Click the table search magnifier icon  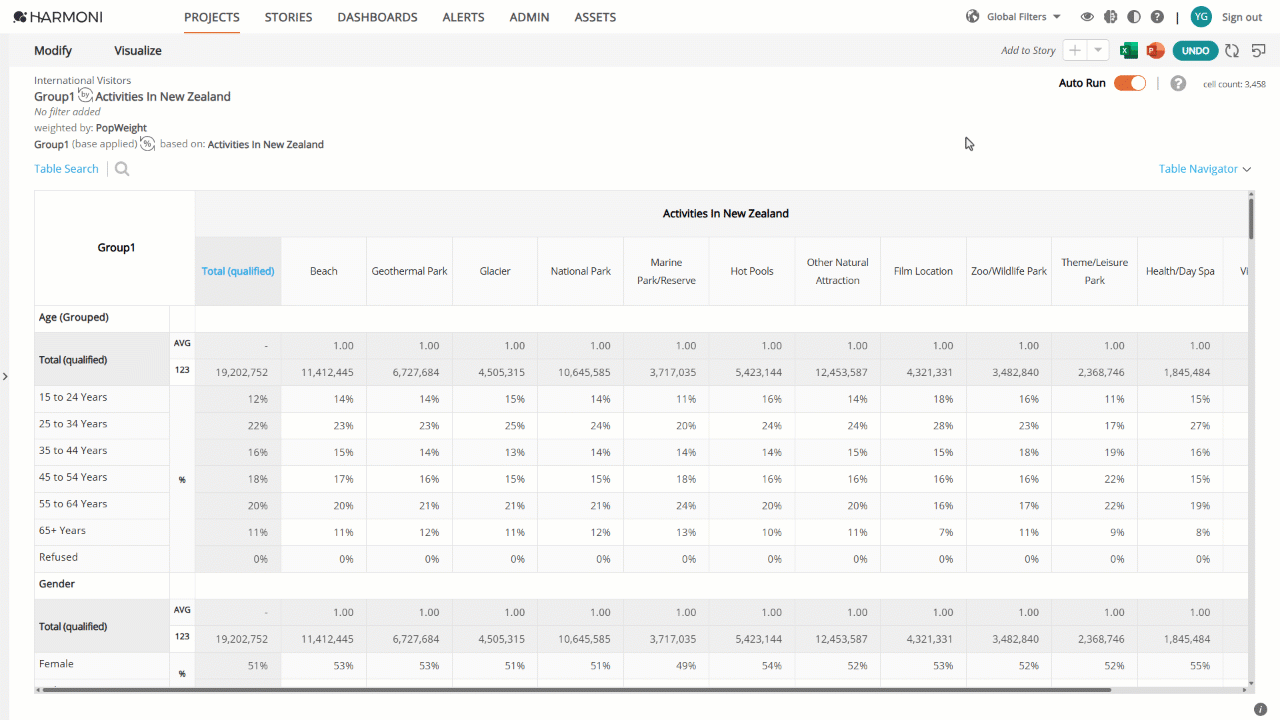tap(122, 169)
